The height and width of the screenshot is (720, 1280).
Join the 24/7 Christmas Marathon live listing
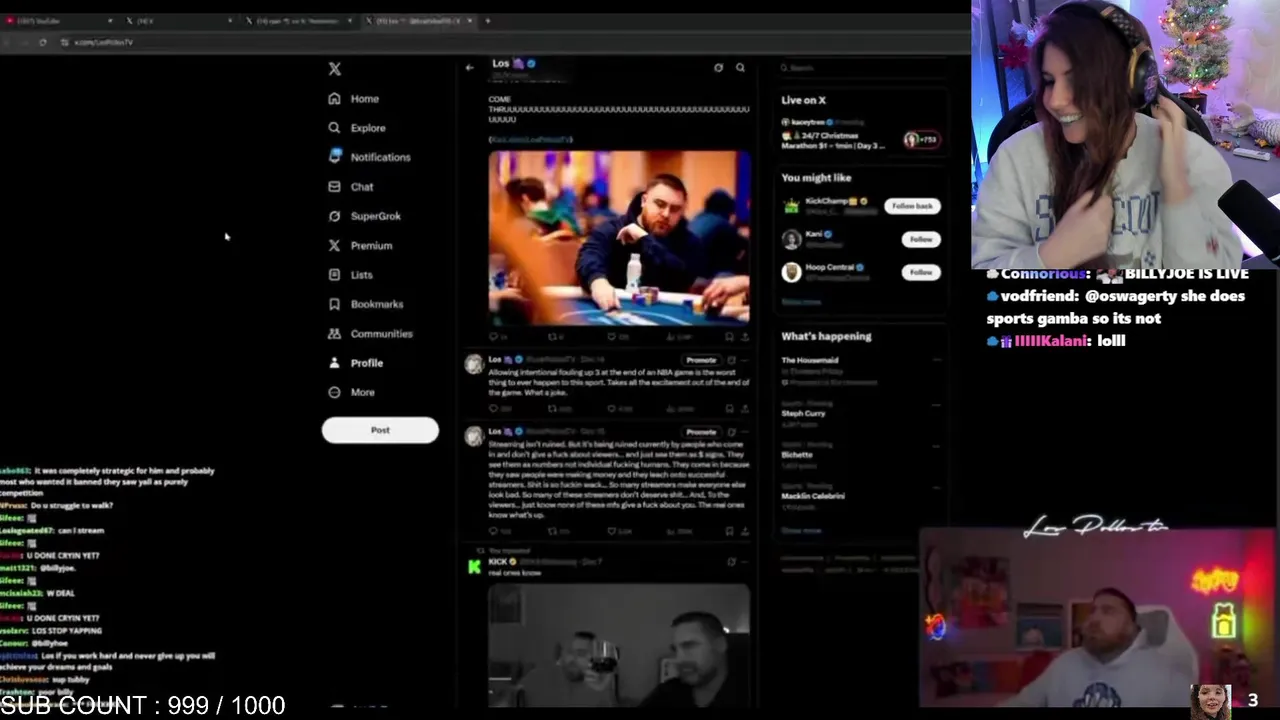tap(862, 134)
